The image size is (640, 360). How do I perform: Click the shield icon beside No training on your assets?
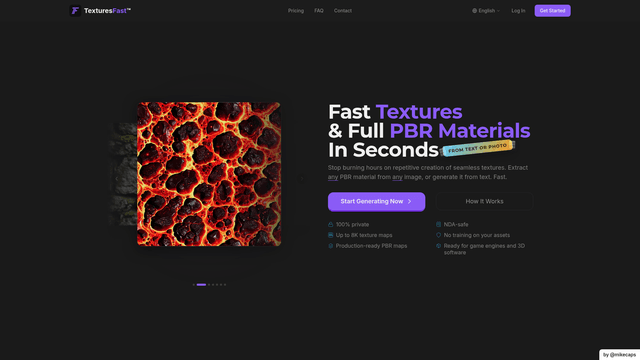coord(438,235)
